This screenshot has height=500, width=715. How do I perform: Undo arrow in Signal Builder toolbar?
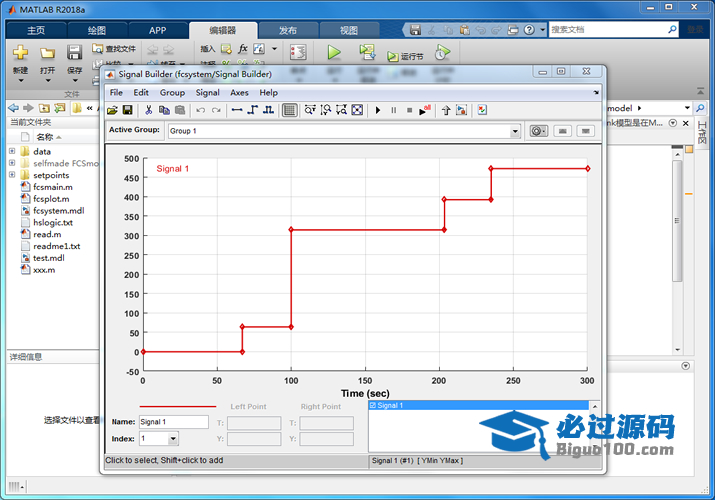[201, 110]
